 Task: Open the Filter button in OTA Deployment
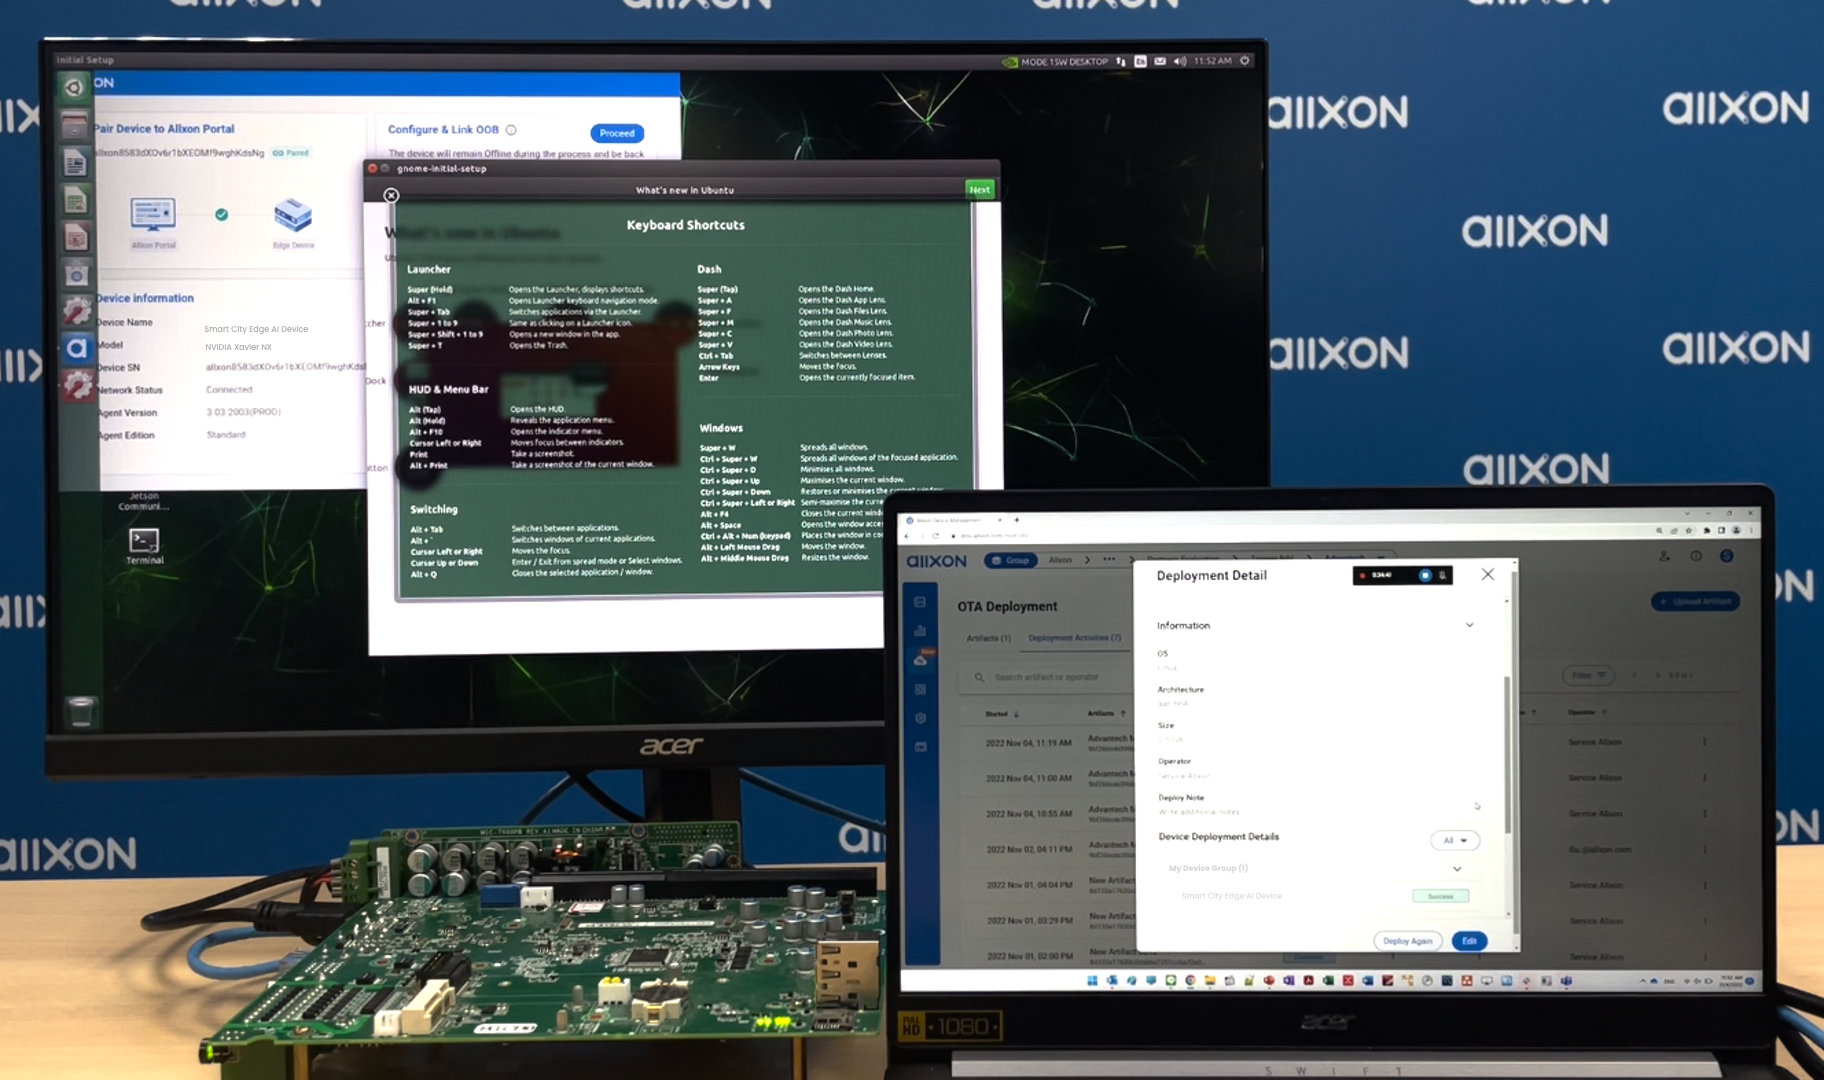1588,675
